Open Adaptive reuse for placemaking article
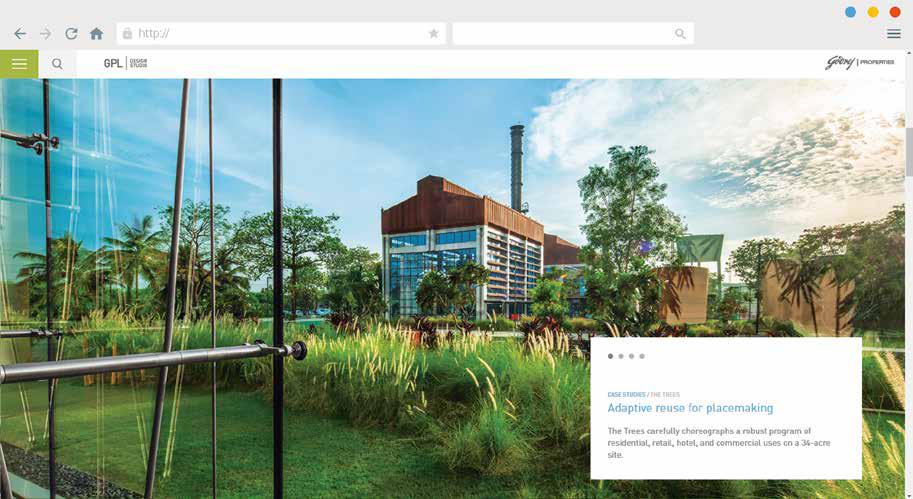This screenshot has height=499, width=913. tap(690, 408)
